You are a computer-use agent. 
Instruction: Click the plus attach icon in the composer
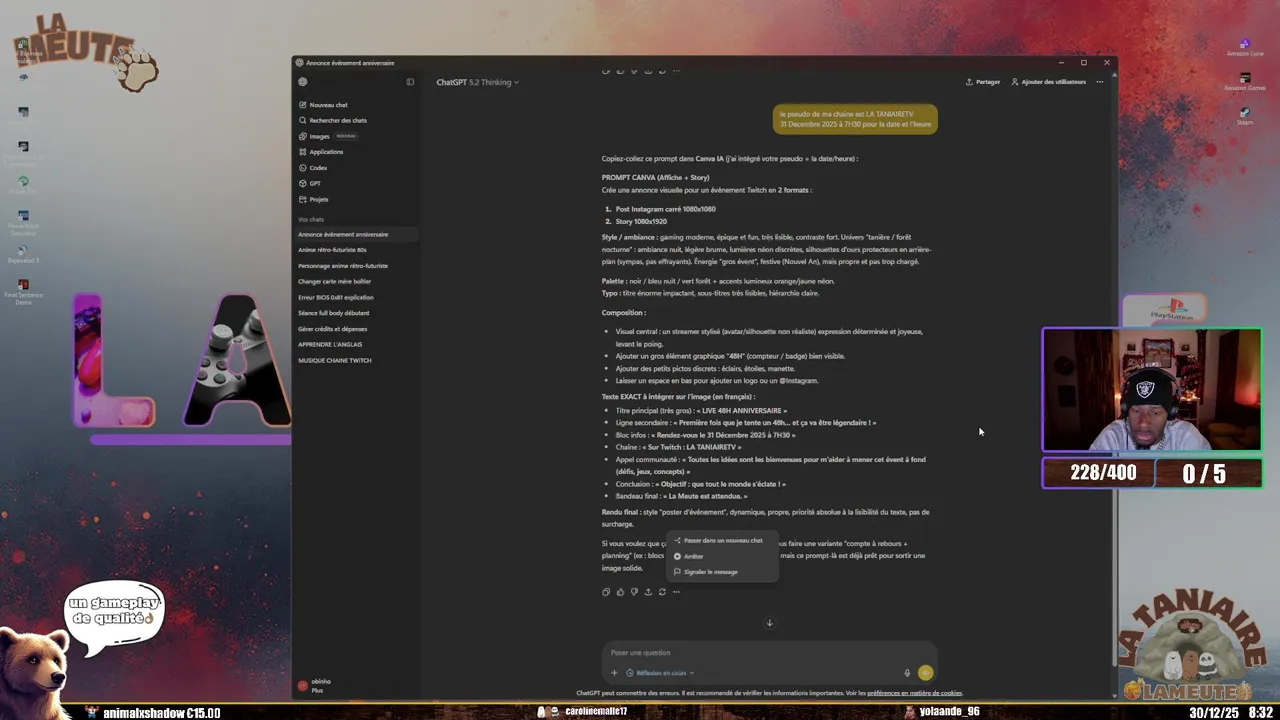(x=614, y=673)
